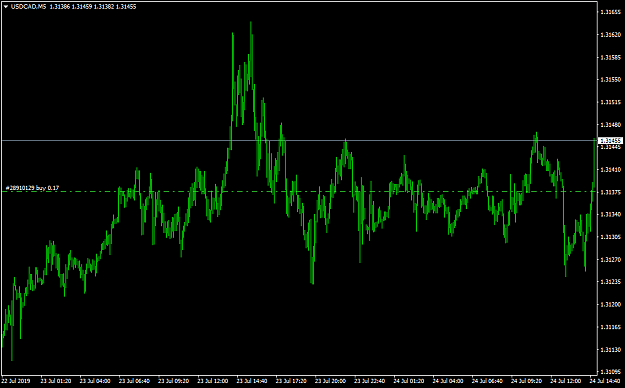Viewport: 625px width, 388px height.
Task: Click the 24 Jul 04:00 time axis label
Action: (448, 381)
